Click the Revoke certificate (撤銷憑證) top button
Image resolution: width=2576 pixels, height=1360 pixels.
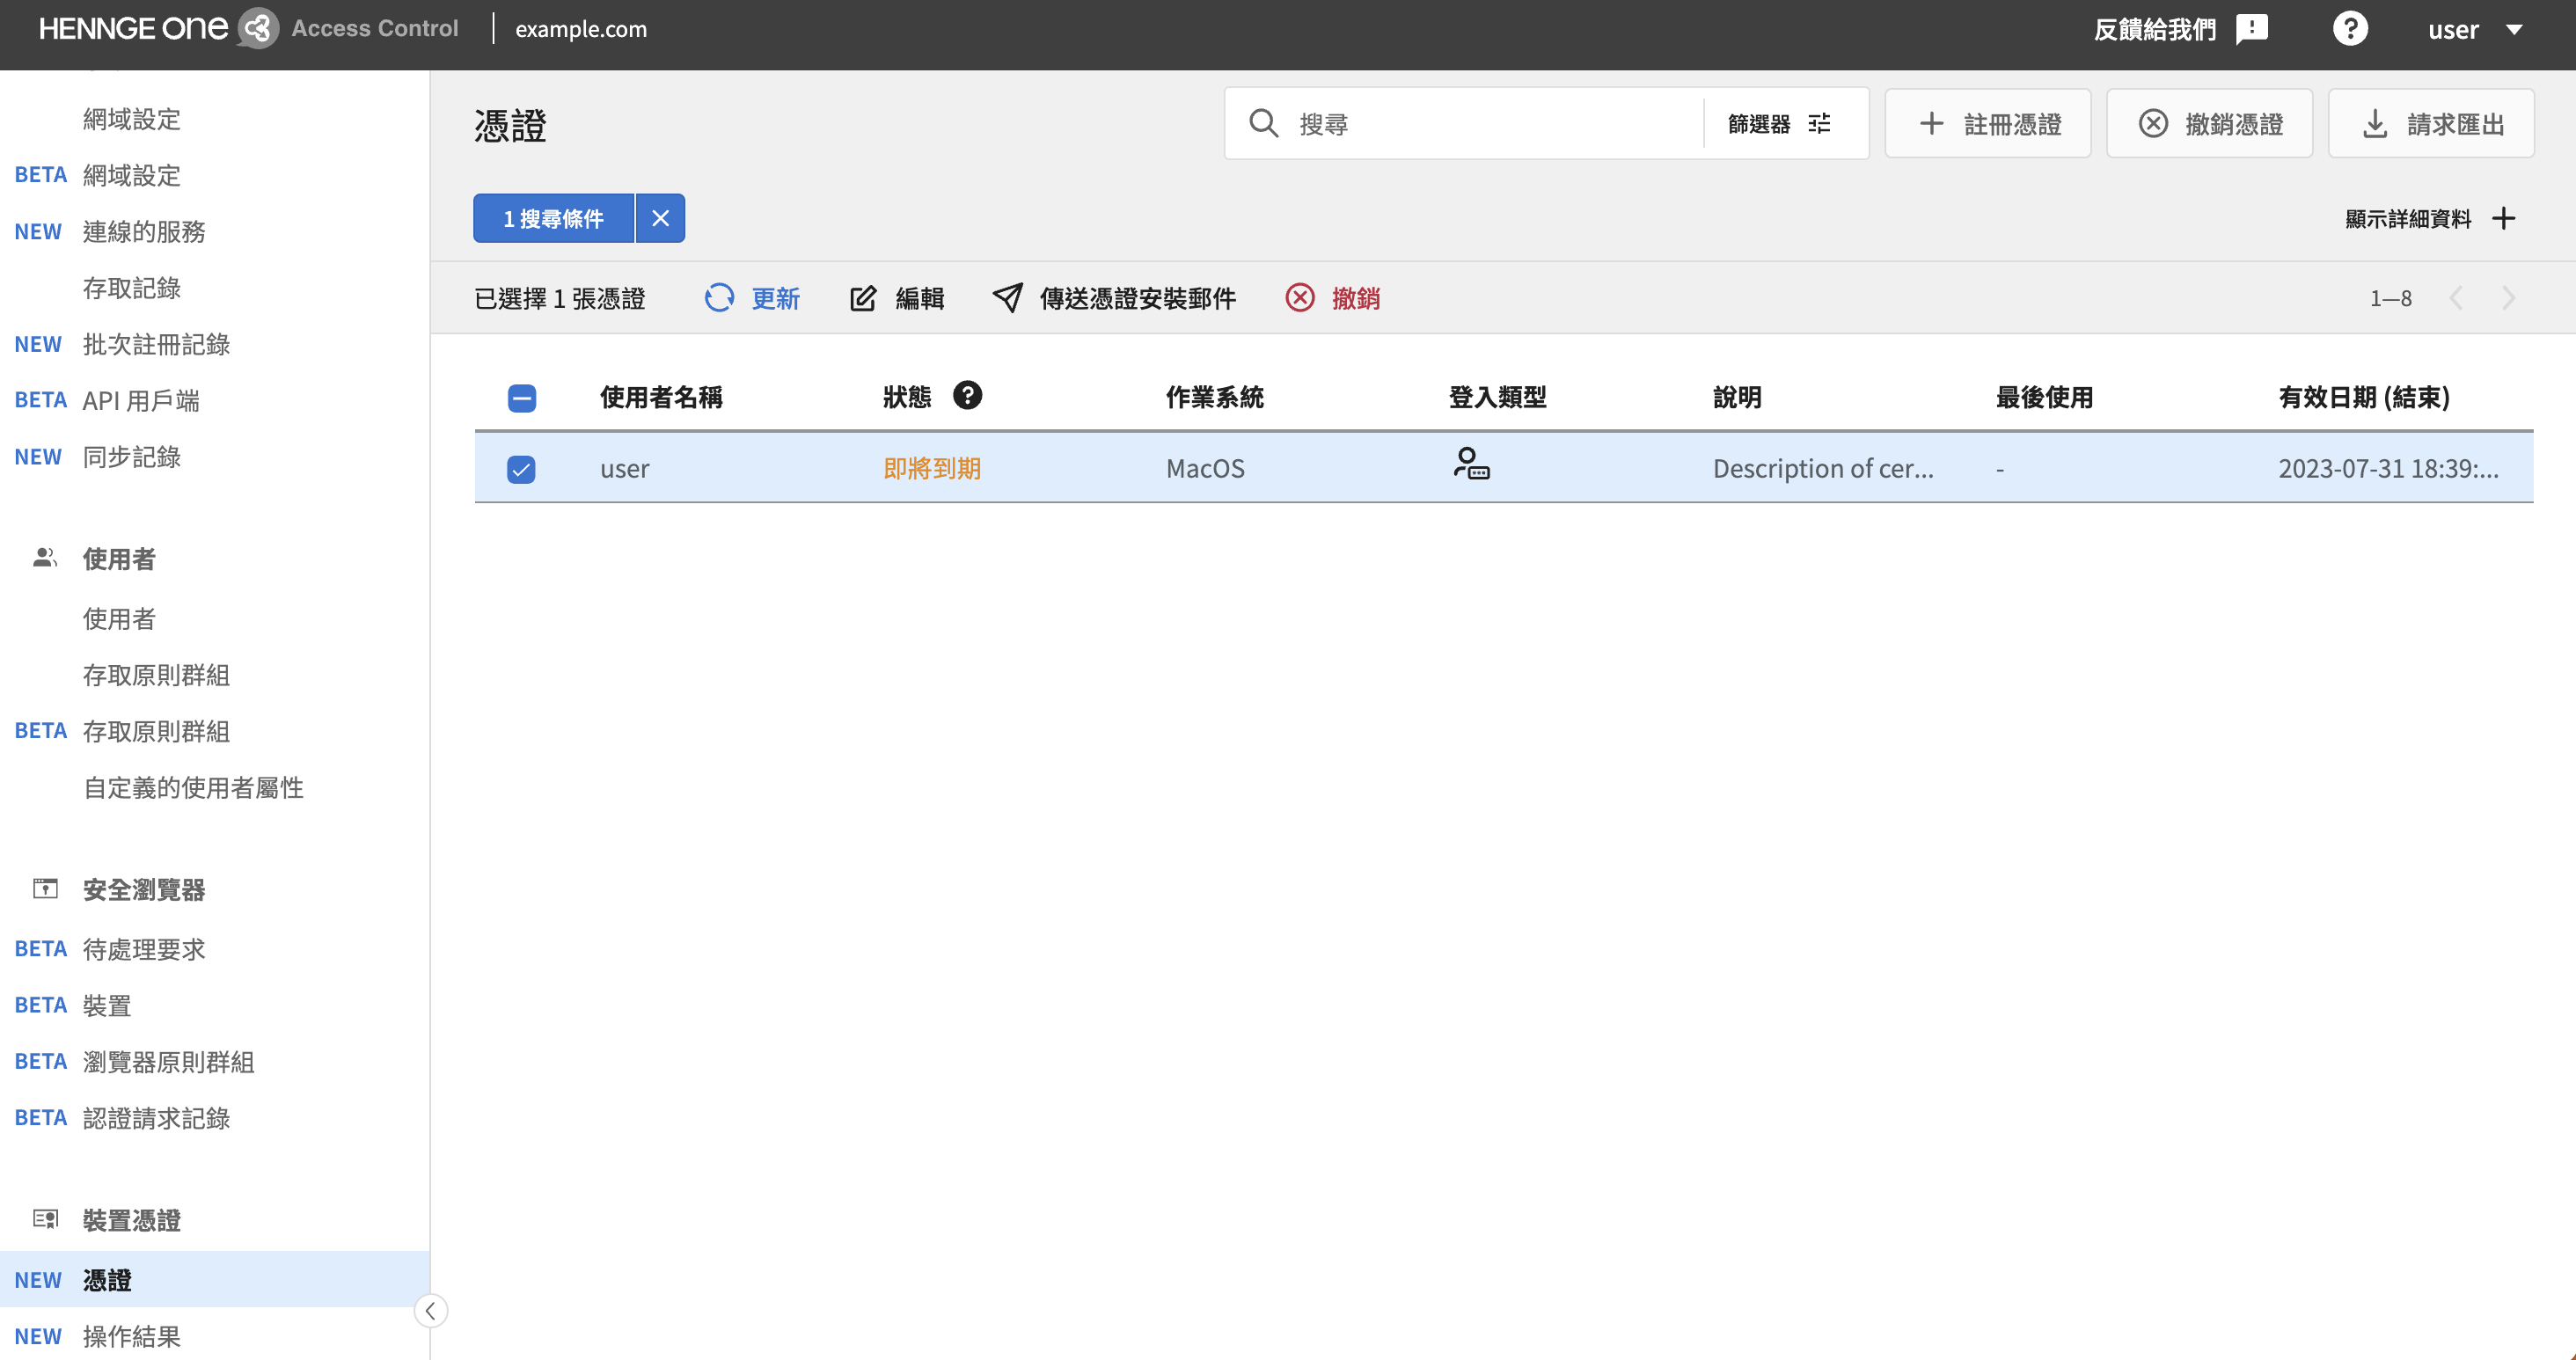coord(2210,124)
